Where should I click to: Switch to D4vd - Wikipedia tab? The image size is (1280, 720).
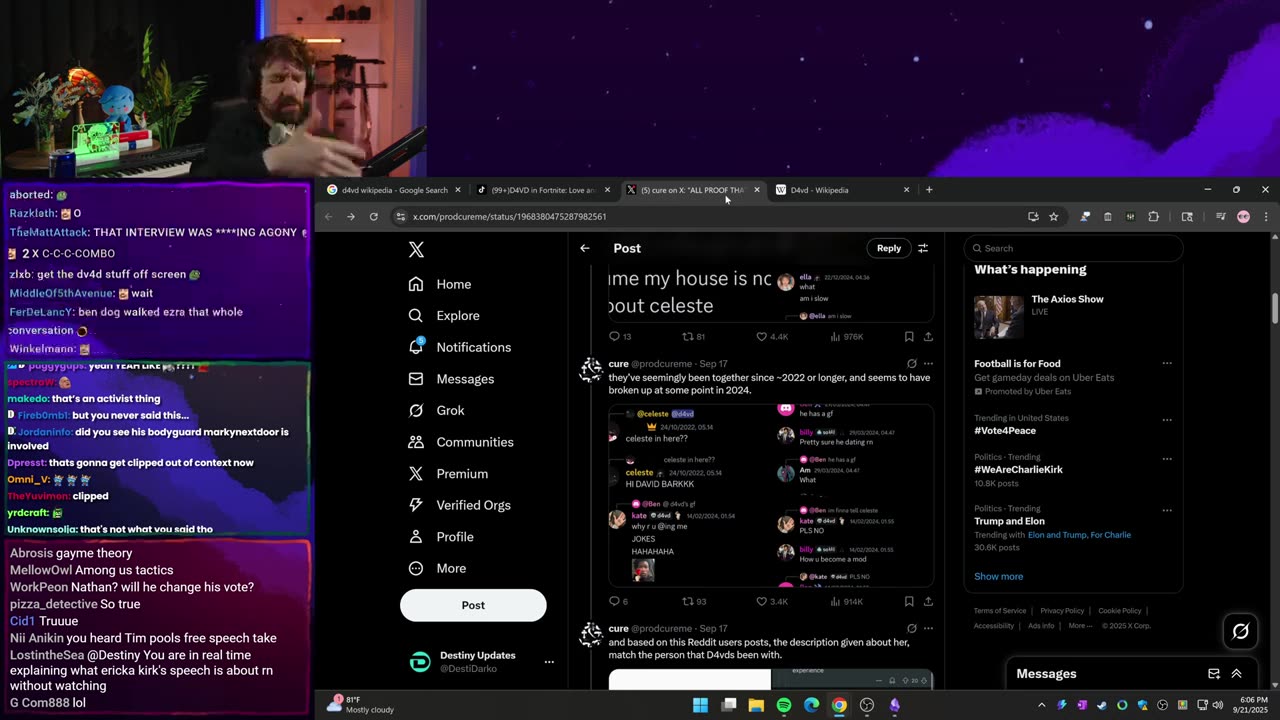point(844,190)
